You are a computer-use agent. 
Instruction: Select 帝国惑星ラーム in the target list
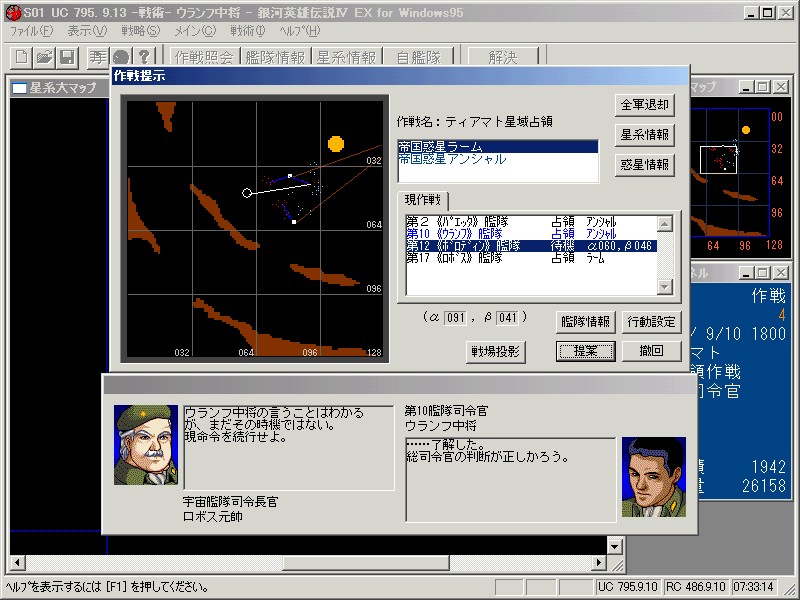pos(498,147)
